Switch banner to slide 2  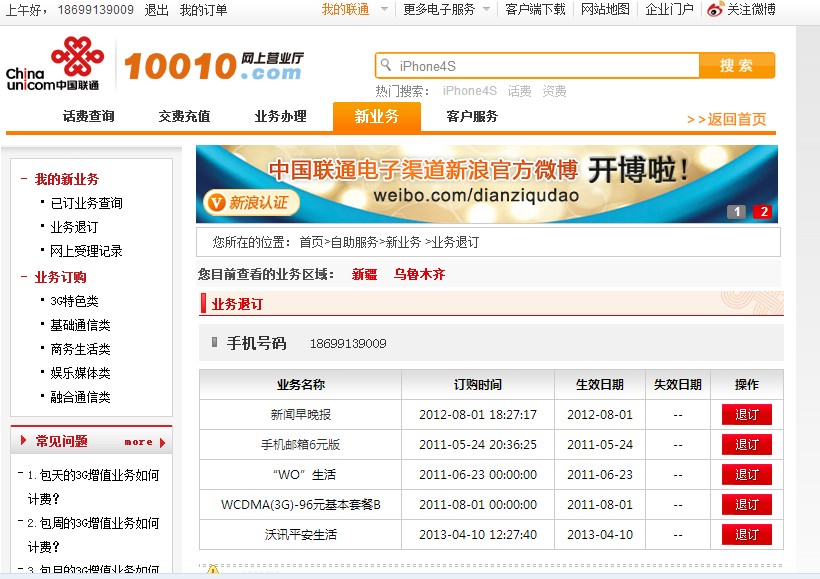pos(762,212)
